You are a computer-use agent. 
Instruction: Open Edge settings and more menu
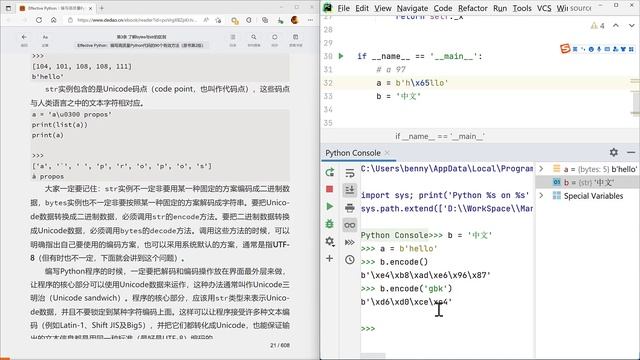310,20
